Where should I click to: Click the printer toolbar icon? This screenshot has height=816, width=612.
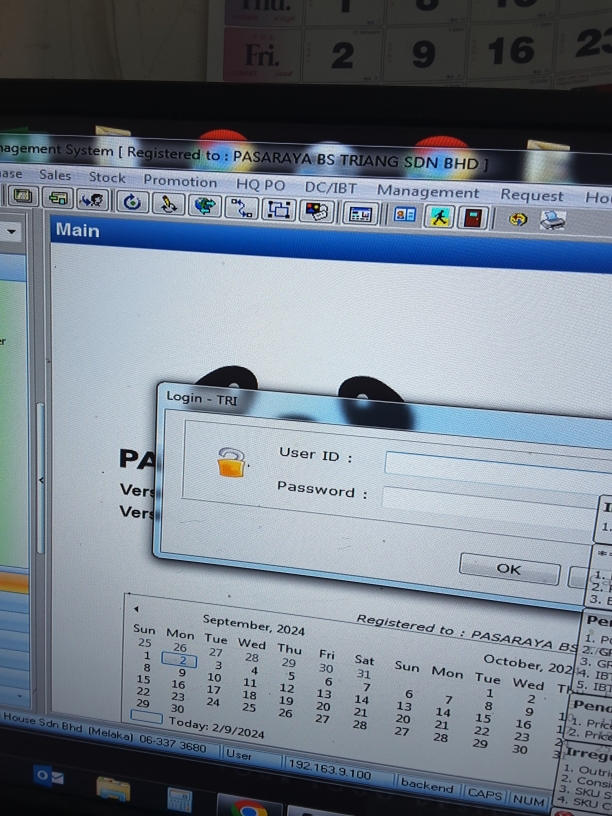tap(552, 220)
